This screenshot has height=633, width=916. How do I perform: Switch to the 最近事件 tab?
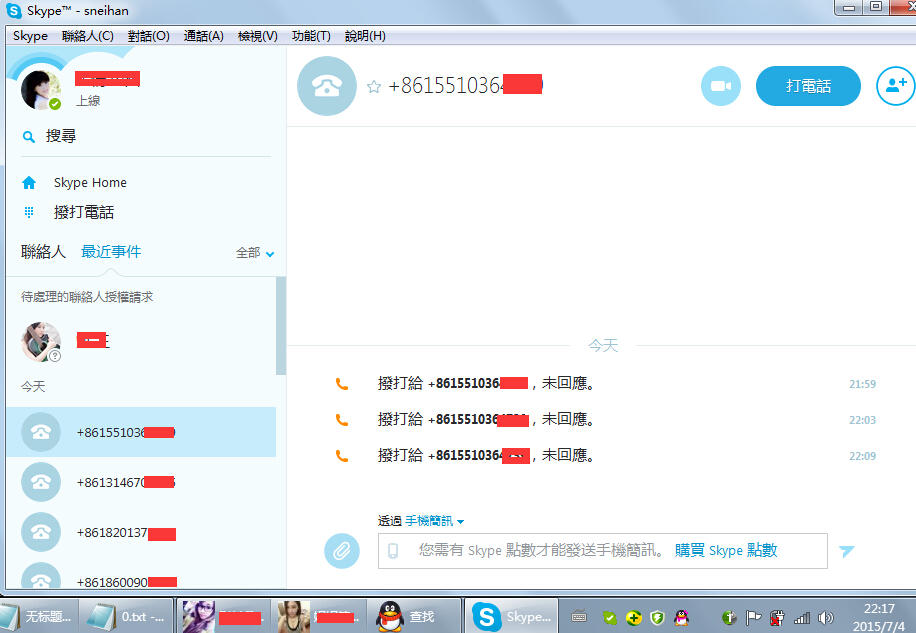pos(111,252)
